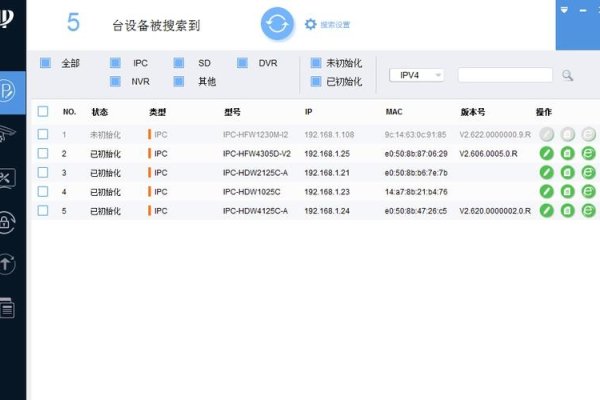Click MAC address e0:50:8b:87:06:29
This screenshot has height=400, width=600.
[416, 153]
